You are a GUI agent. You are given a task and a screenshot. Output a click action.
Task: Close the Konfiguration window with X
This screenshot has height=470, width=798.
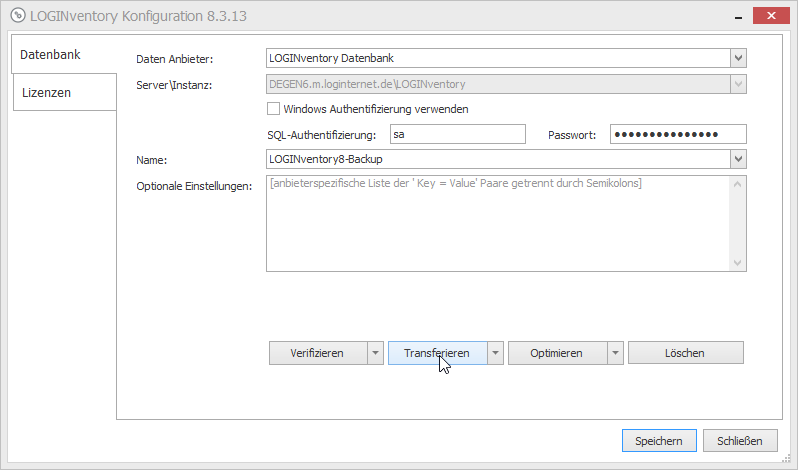[x=771, y=16]
